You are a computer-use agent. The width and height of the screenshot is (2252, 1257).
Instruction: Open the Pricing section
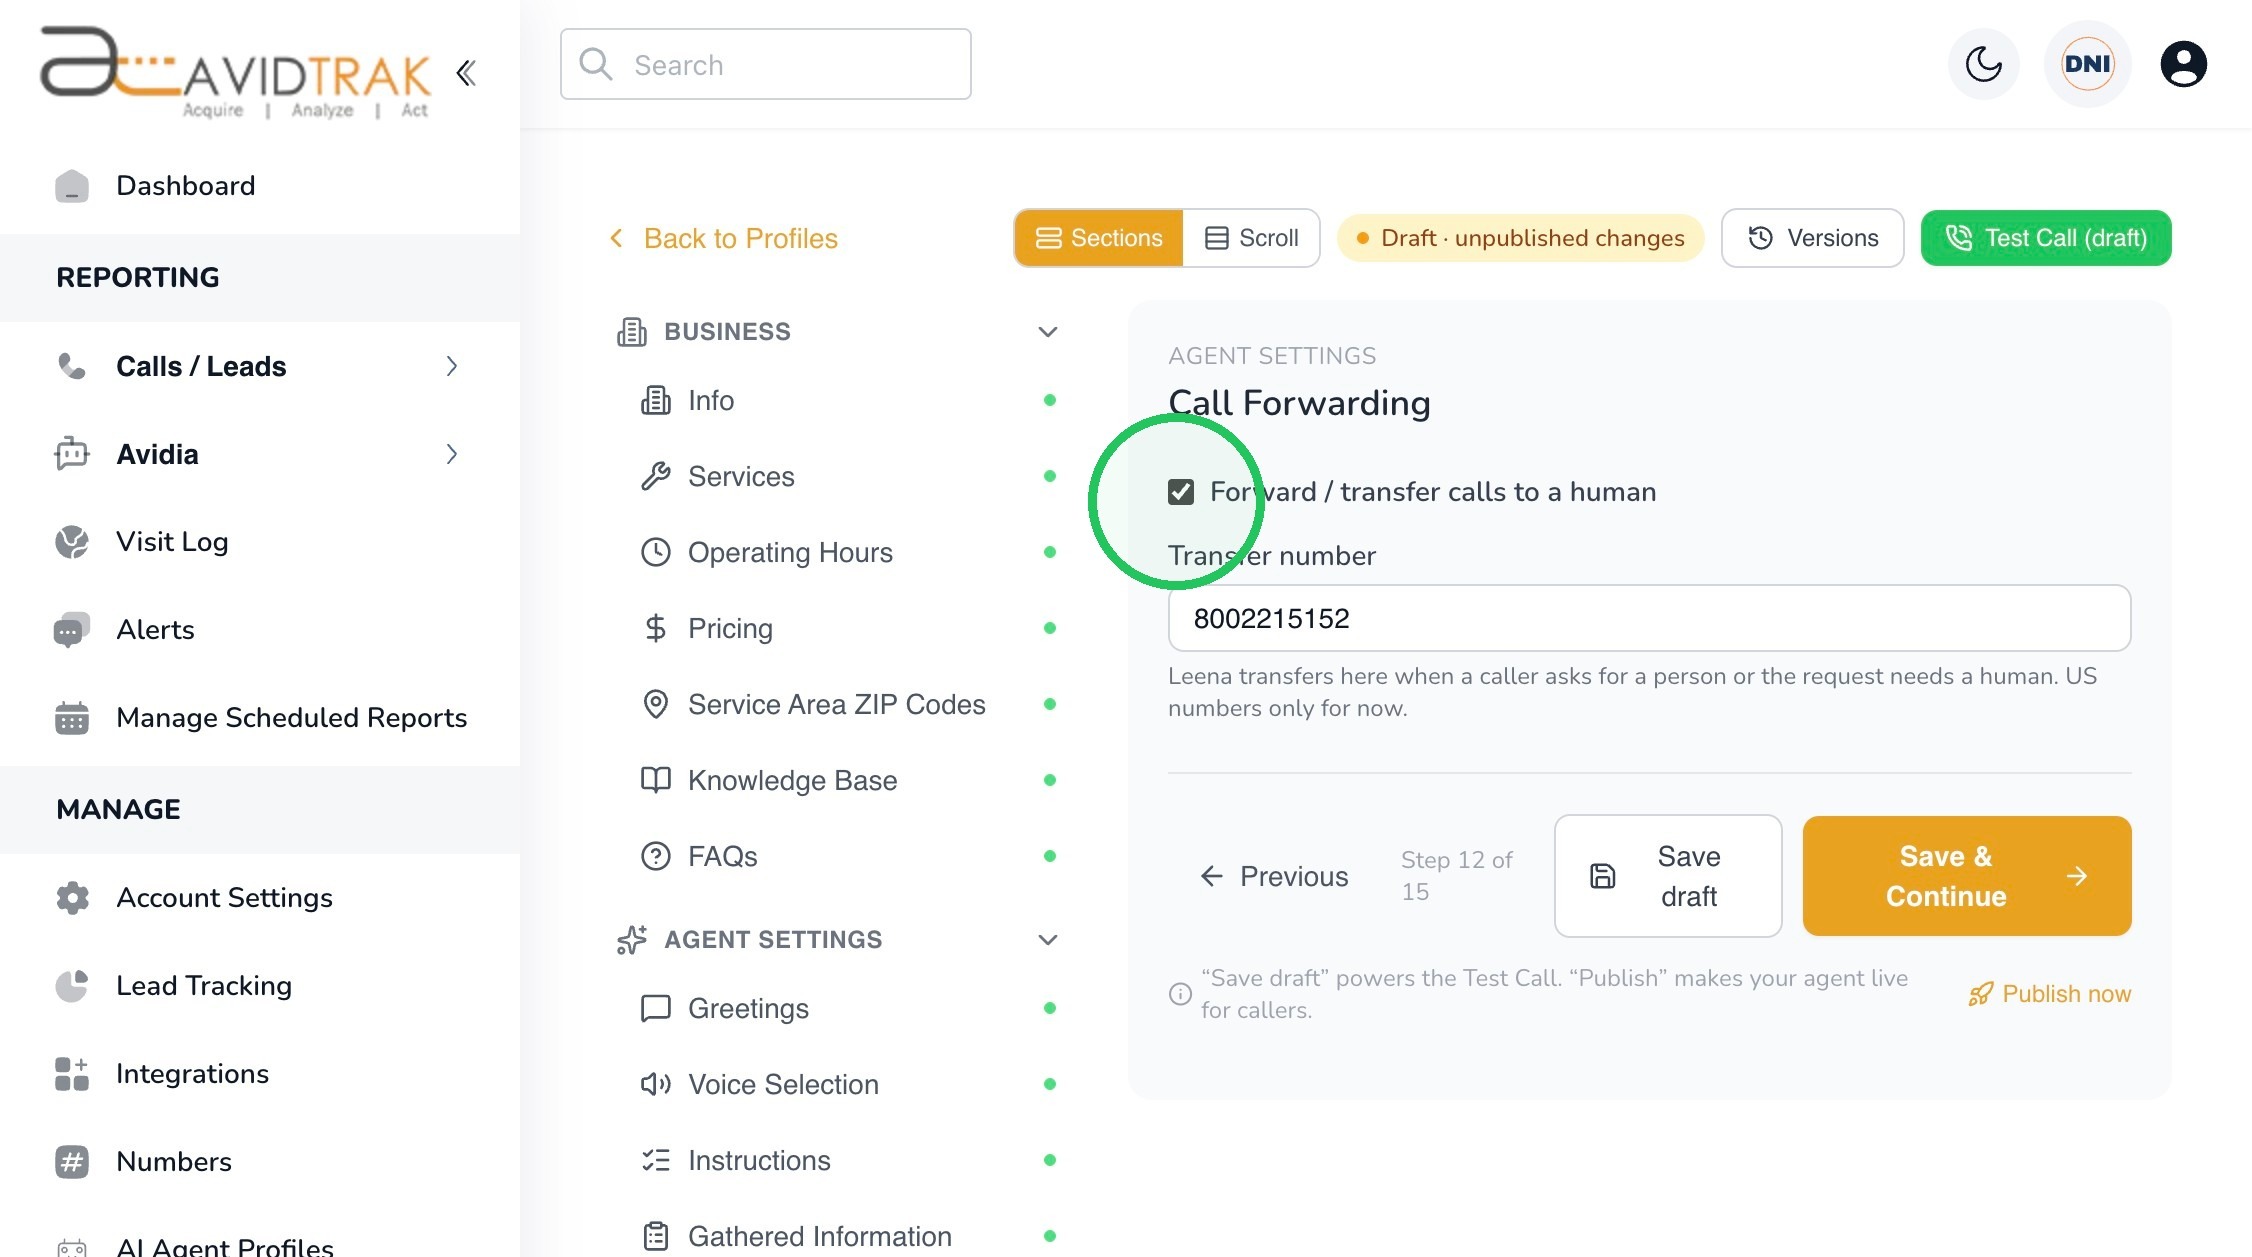click(x=848, y=628)
